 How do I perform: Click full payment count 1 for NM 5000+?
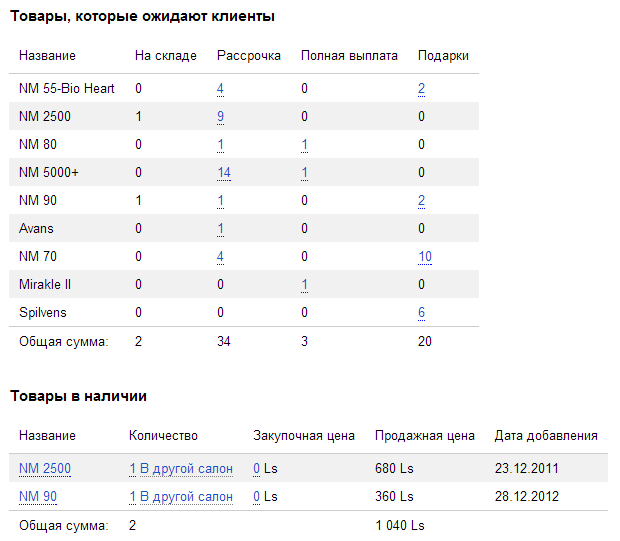(304, 173)
